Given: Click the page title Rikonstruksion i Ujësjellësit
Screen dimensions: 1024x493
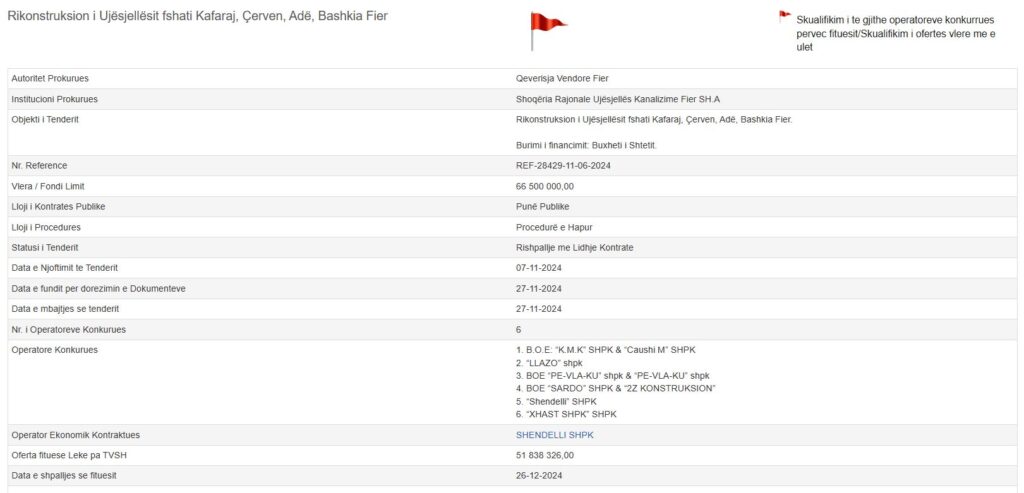Looking at the screenshot, I should pyautogui.click(x=197, y=17).
